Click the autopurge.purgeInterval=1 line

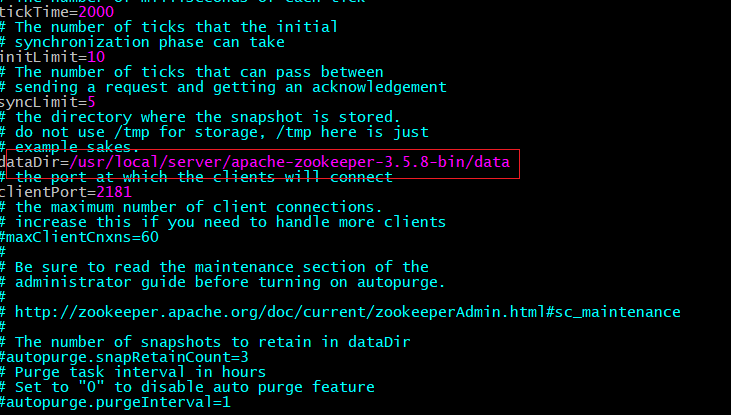[116, 402]
